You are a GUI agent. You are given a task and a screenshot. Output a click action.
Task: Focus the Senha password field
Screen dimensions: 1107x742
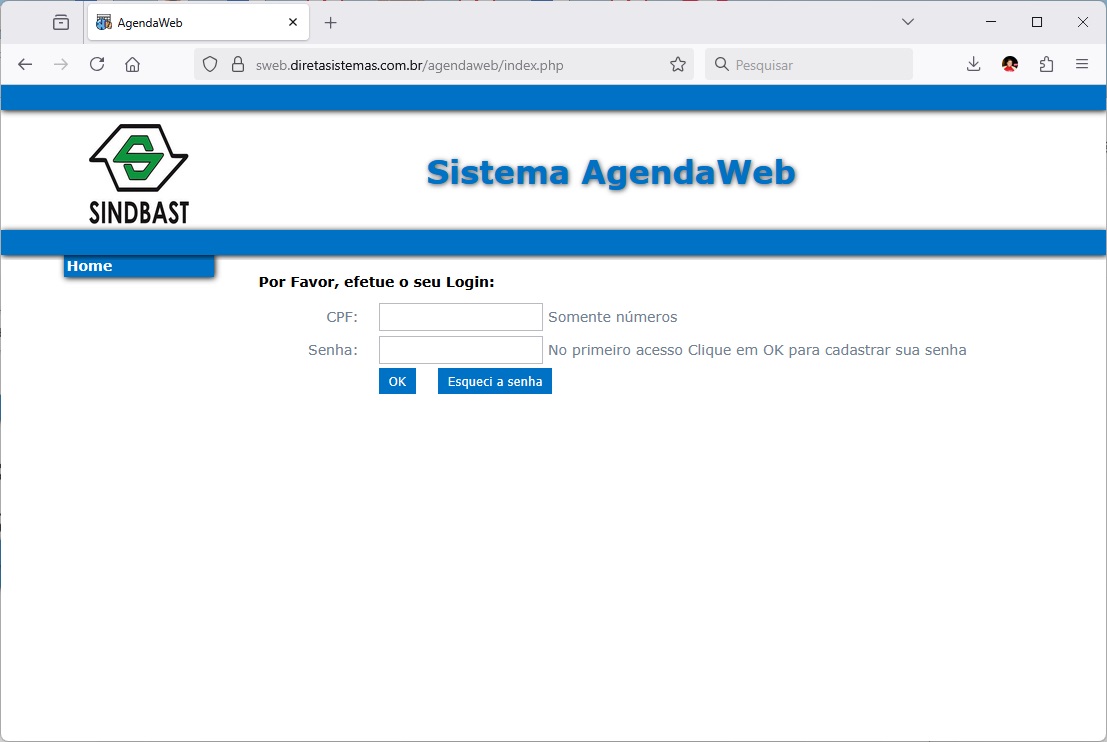[x=461, y=350]
